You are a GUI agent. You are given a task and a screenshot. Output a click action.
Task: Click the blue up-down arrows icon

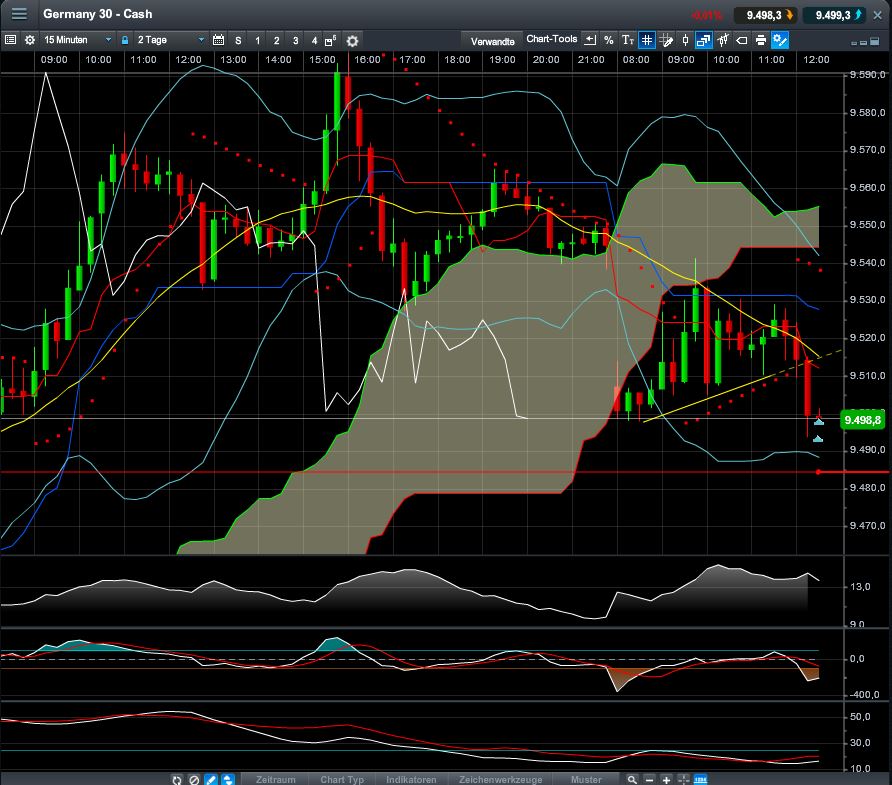[x=227, y=779]
